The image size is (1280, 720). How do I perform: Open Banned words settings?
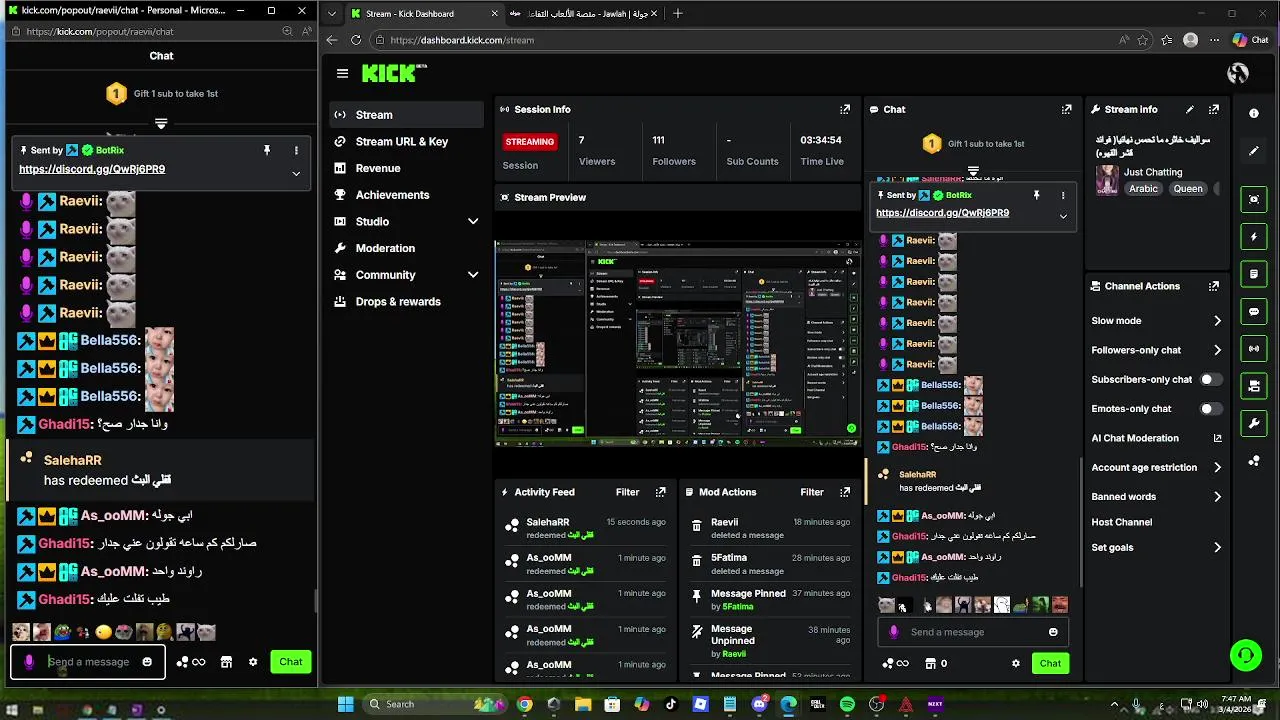click(1156, 496)
